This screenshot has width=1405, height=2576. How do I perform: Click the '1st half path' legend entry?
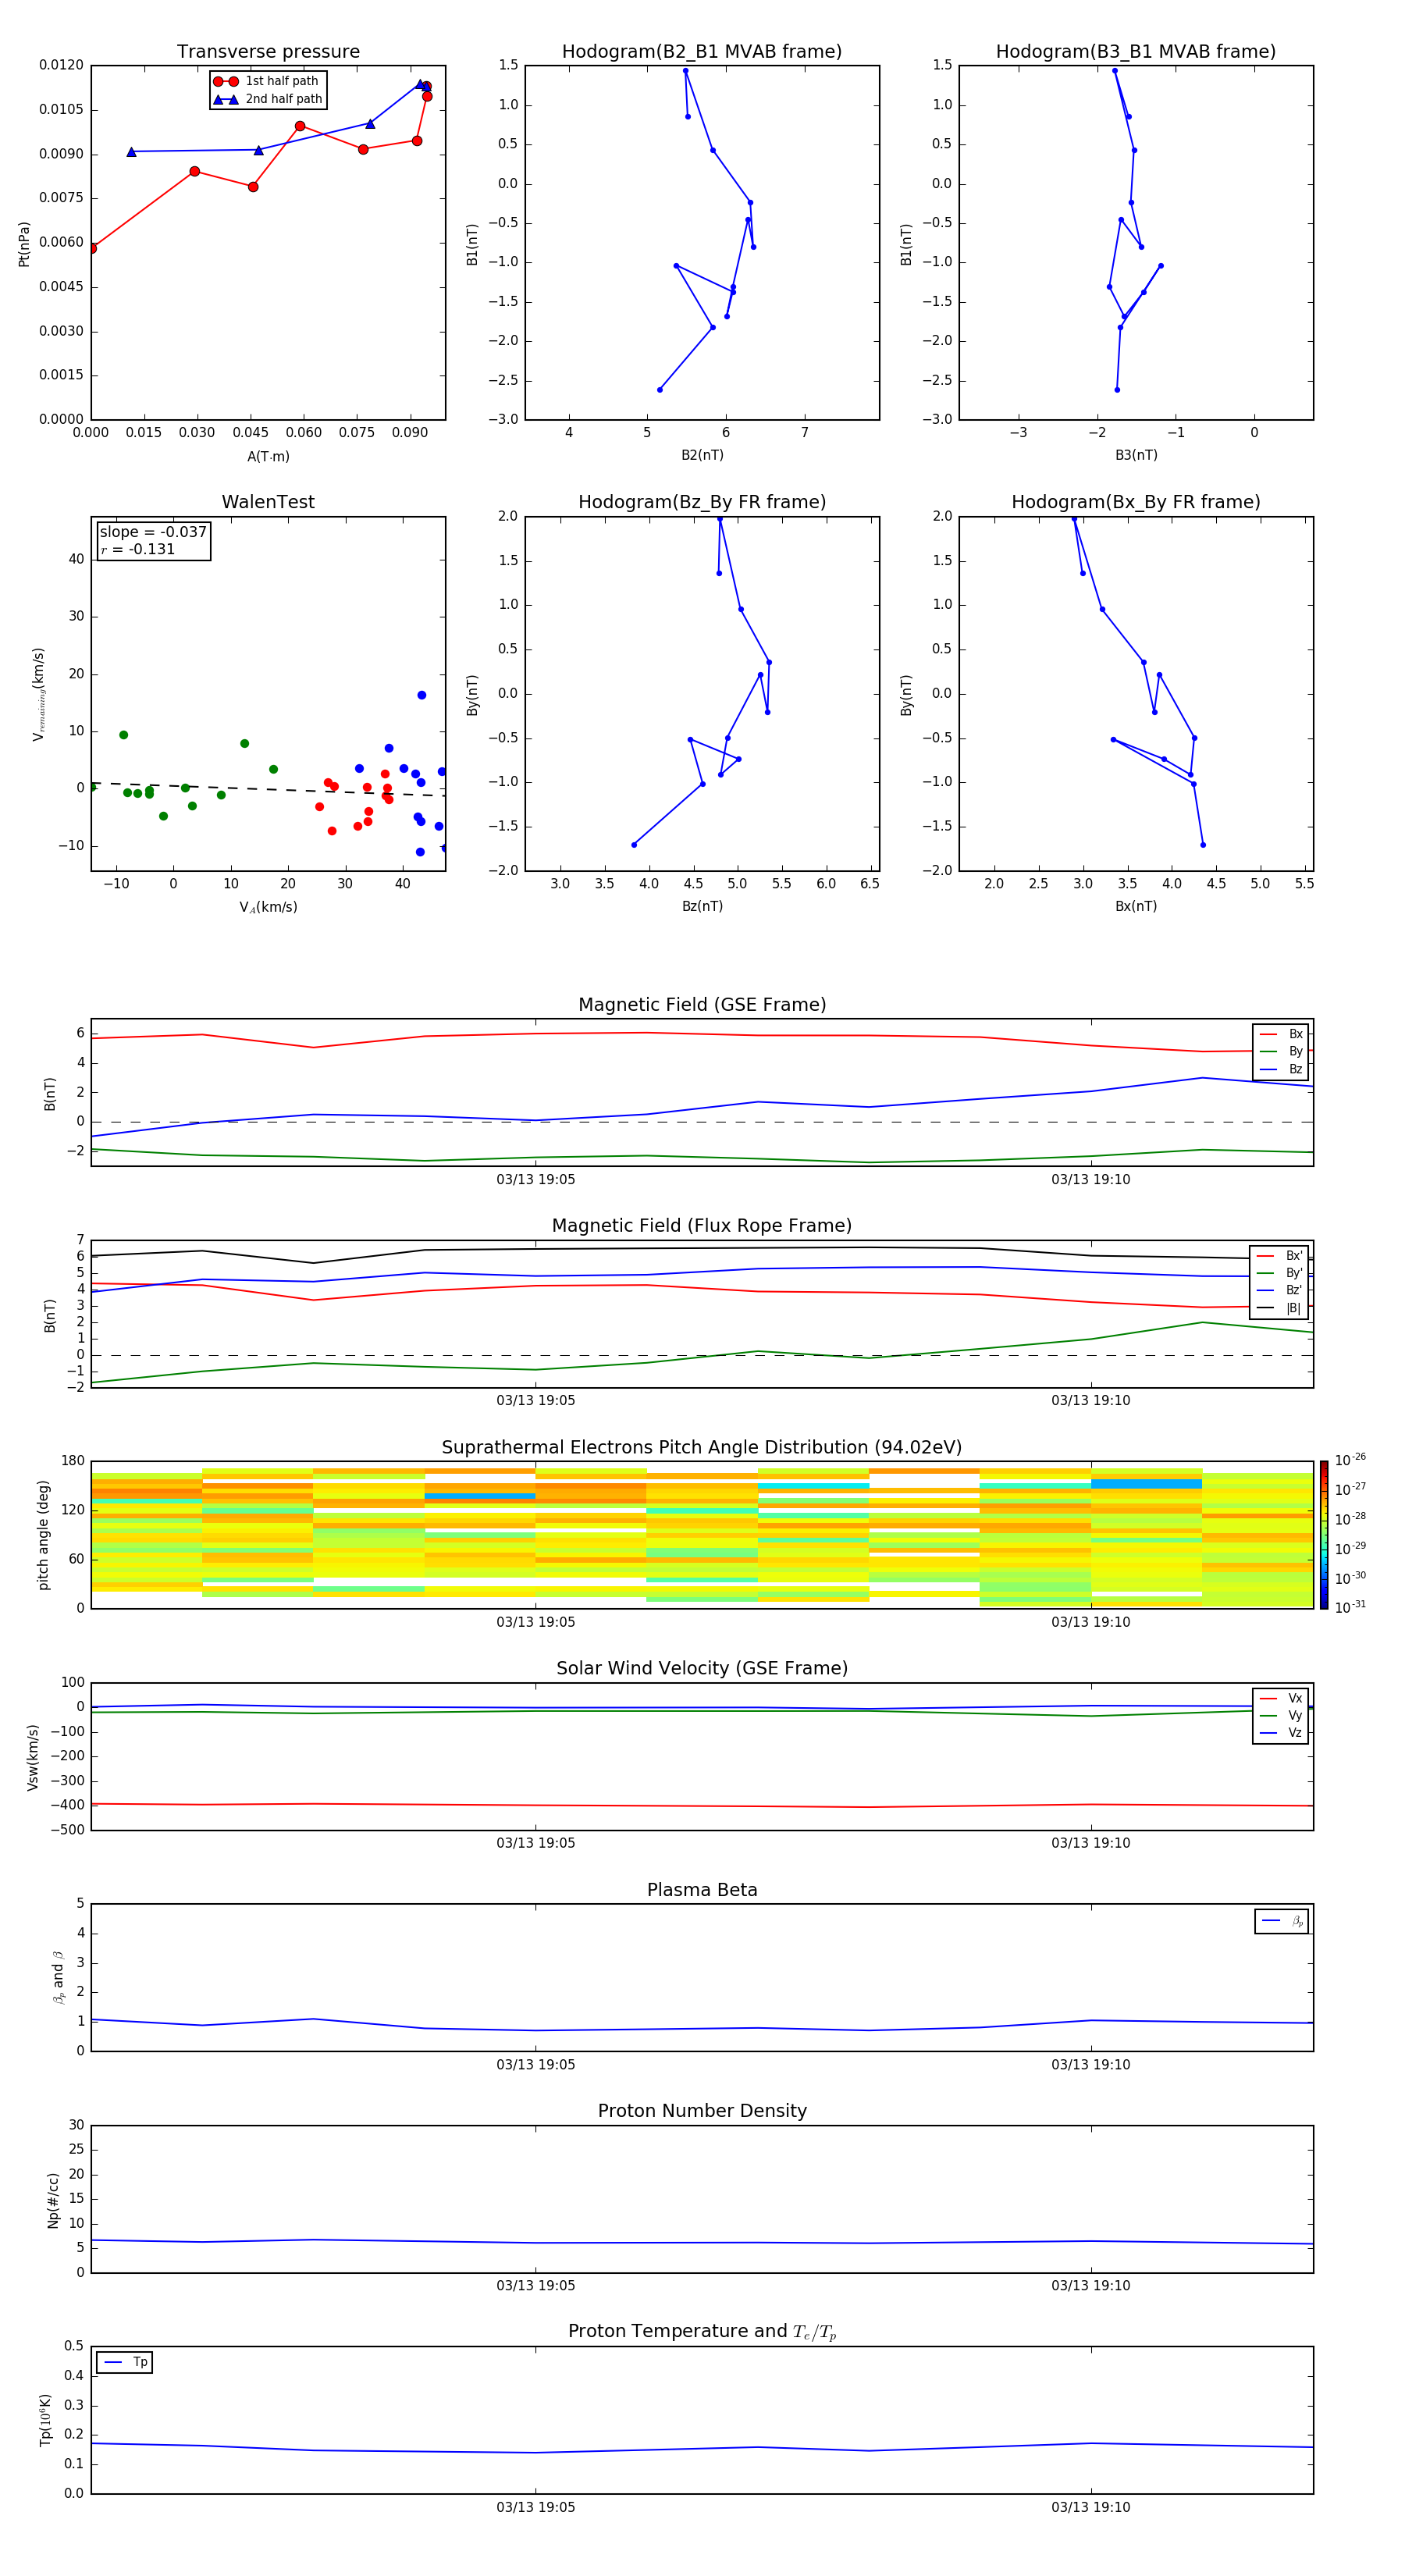[266, 81]
